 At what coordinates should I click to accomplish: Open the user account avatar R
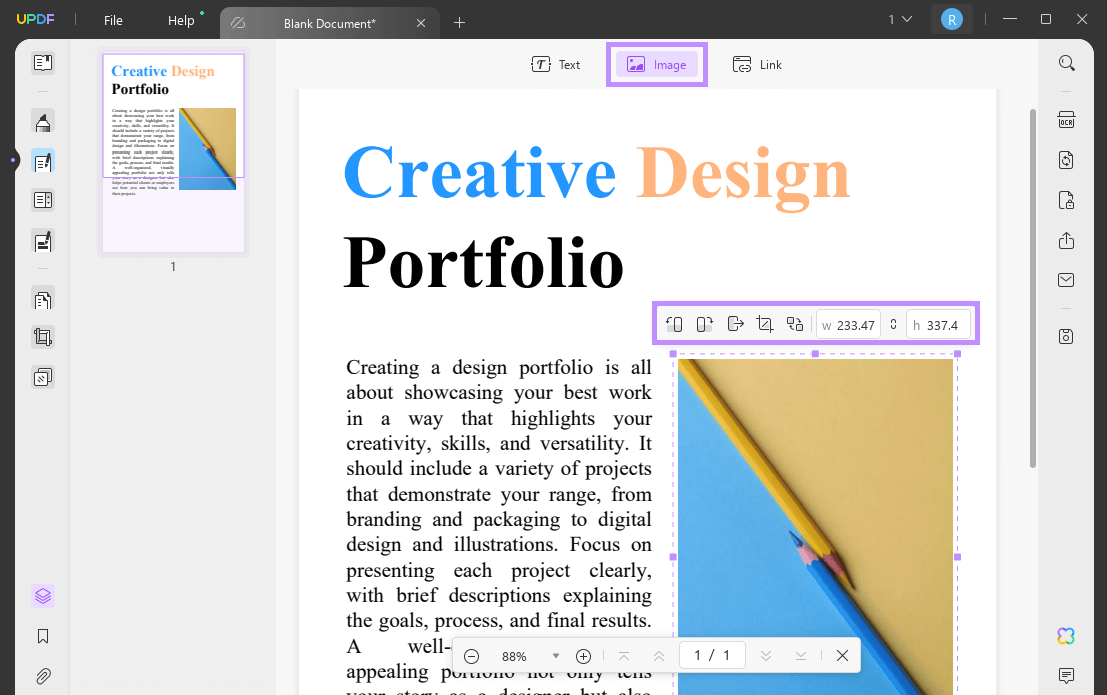point(952,20)
